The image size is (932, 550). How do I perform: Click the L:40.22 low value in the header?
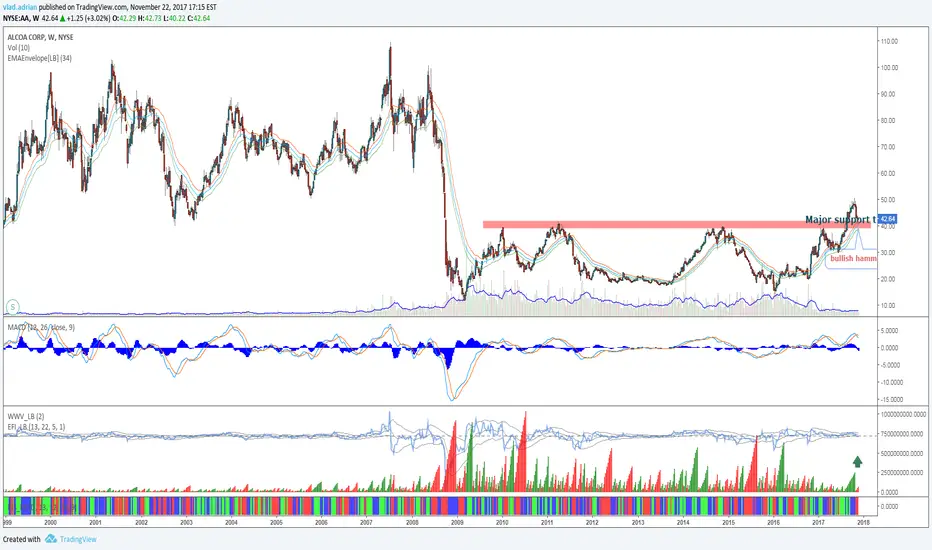click(174, 18)
